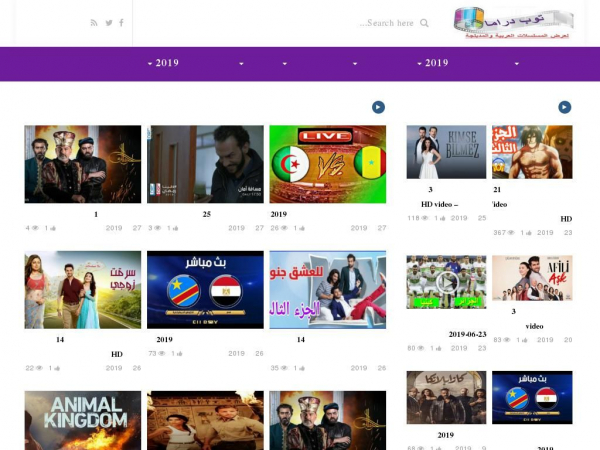Click eye icon showing 367 views
The height and width of the screenshot is (450, 600).
tap(511, 233)
